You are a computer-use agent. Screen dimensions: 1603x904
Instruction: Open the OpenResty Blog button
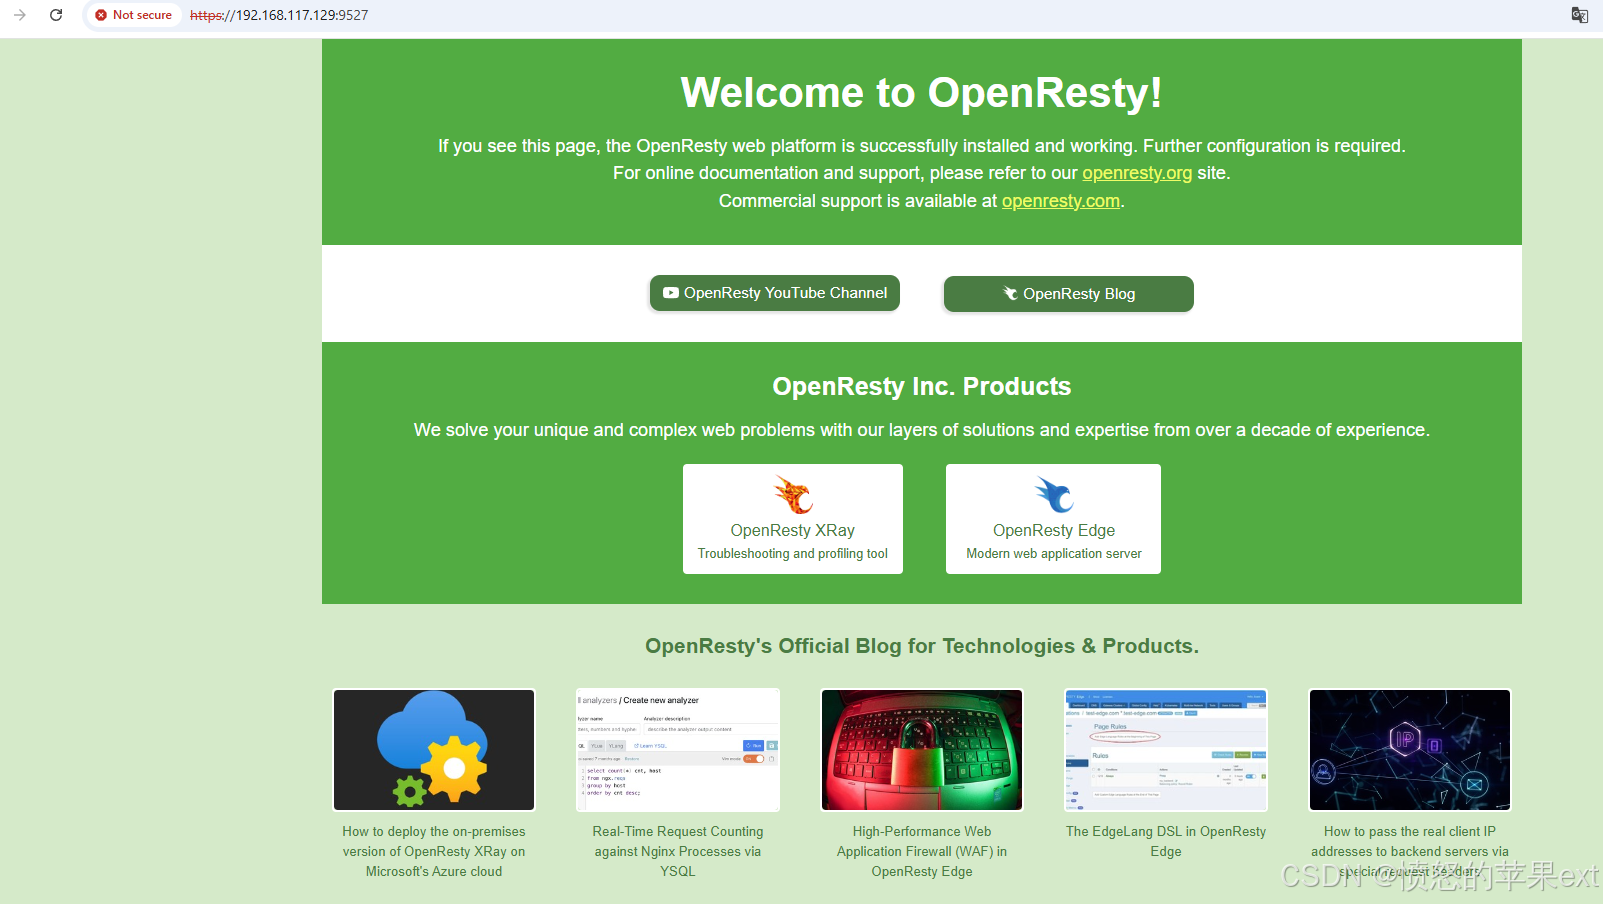(x=1069, y=294)
